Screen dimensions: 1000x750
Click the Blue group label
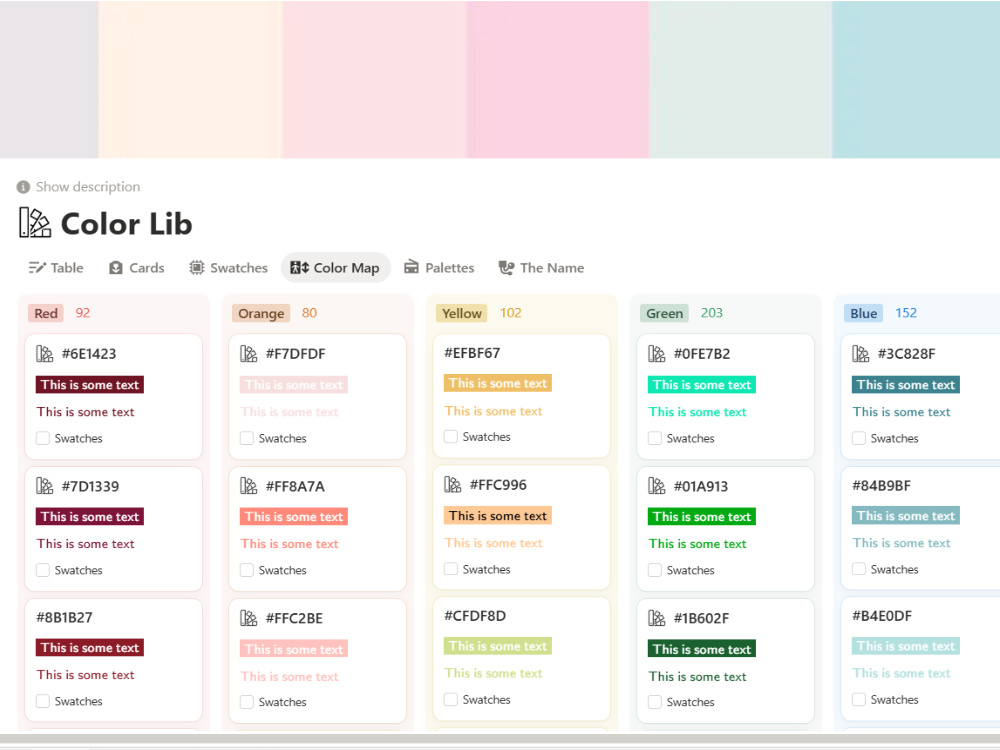tap(864, 313)
